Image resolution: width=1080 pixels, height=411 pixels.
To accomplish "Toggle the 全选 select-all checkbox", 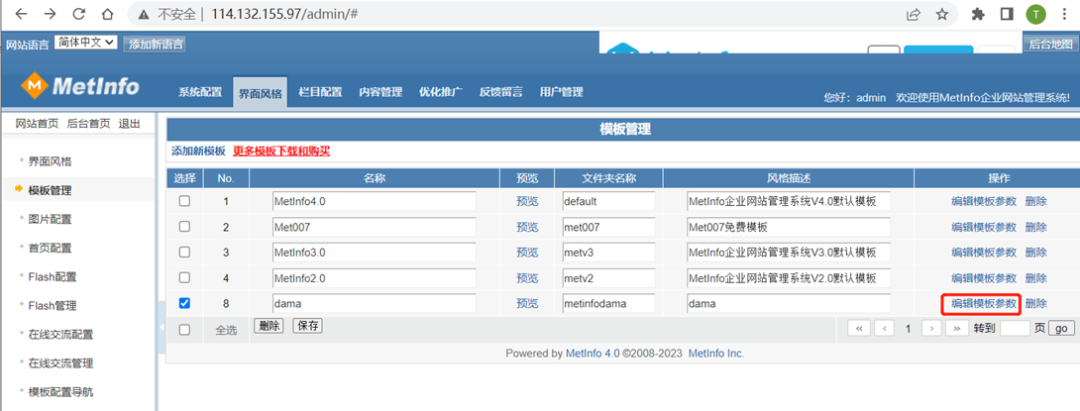I will click(185, 330).
